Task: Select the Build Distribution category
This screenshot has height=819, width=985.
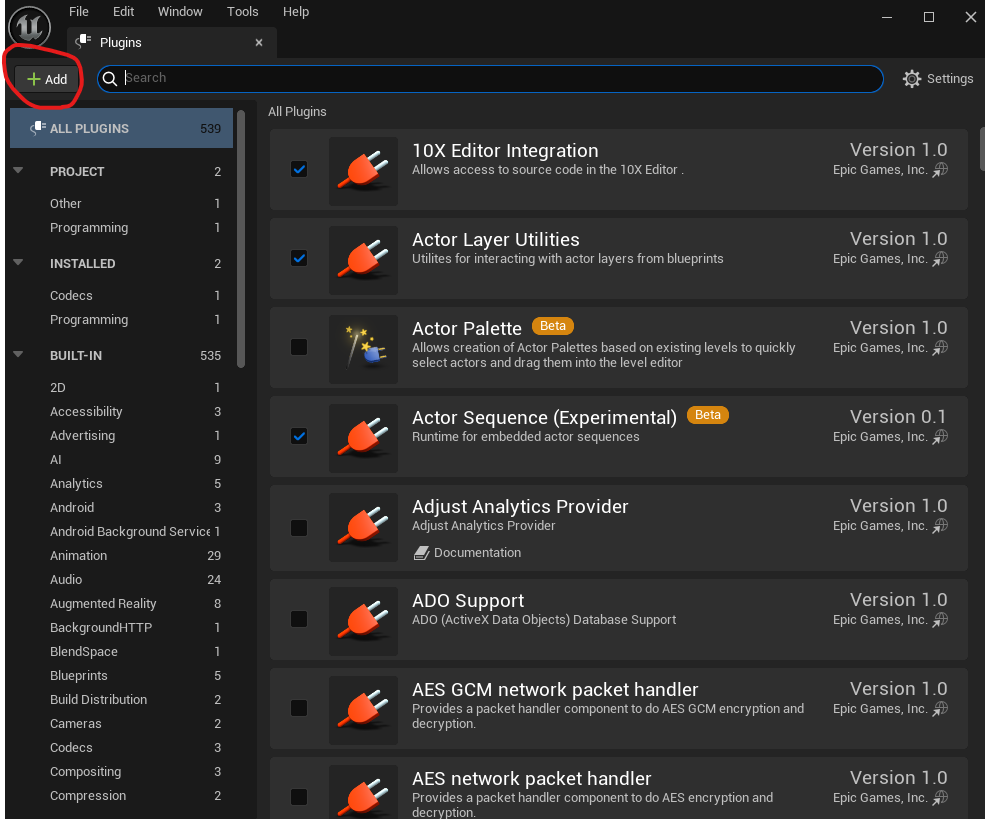Action: coord(99,699)
